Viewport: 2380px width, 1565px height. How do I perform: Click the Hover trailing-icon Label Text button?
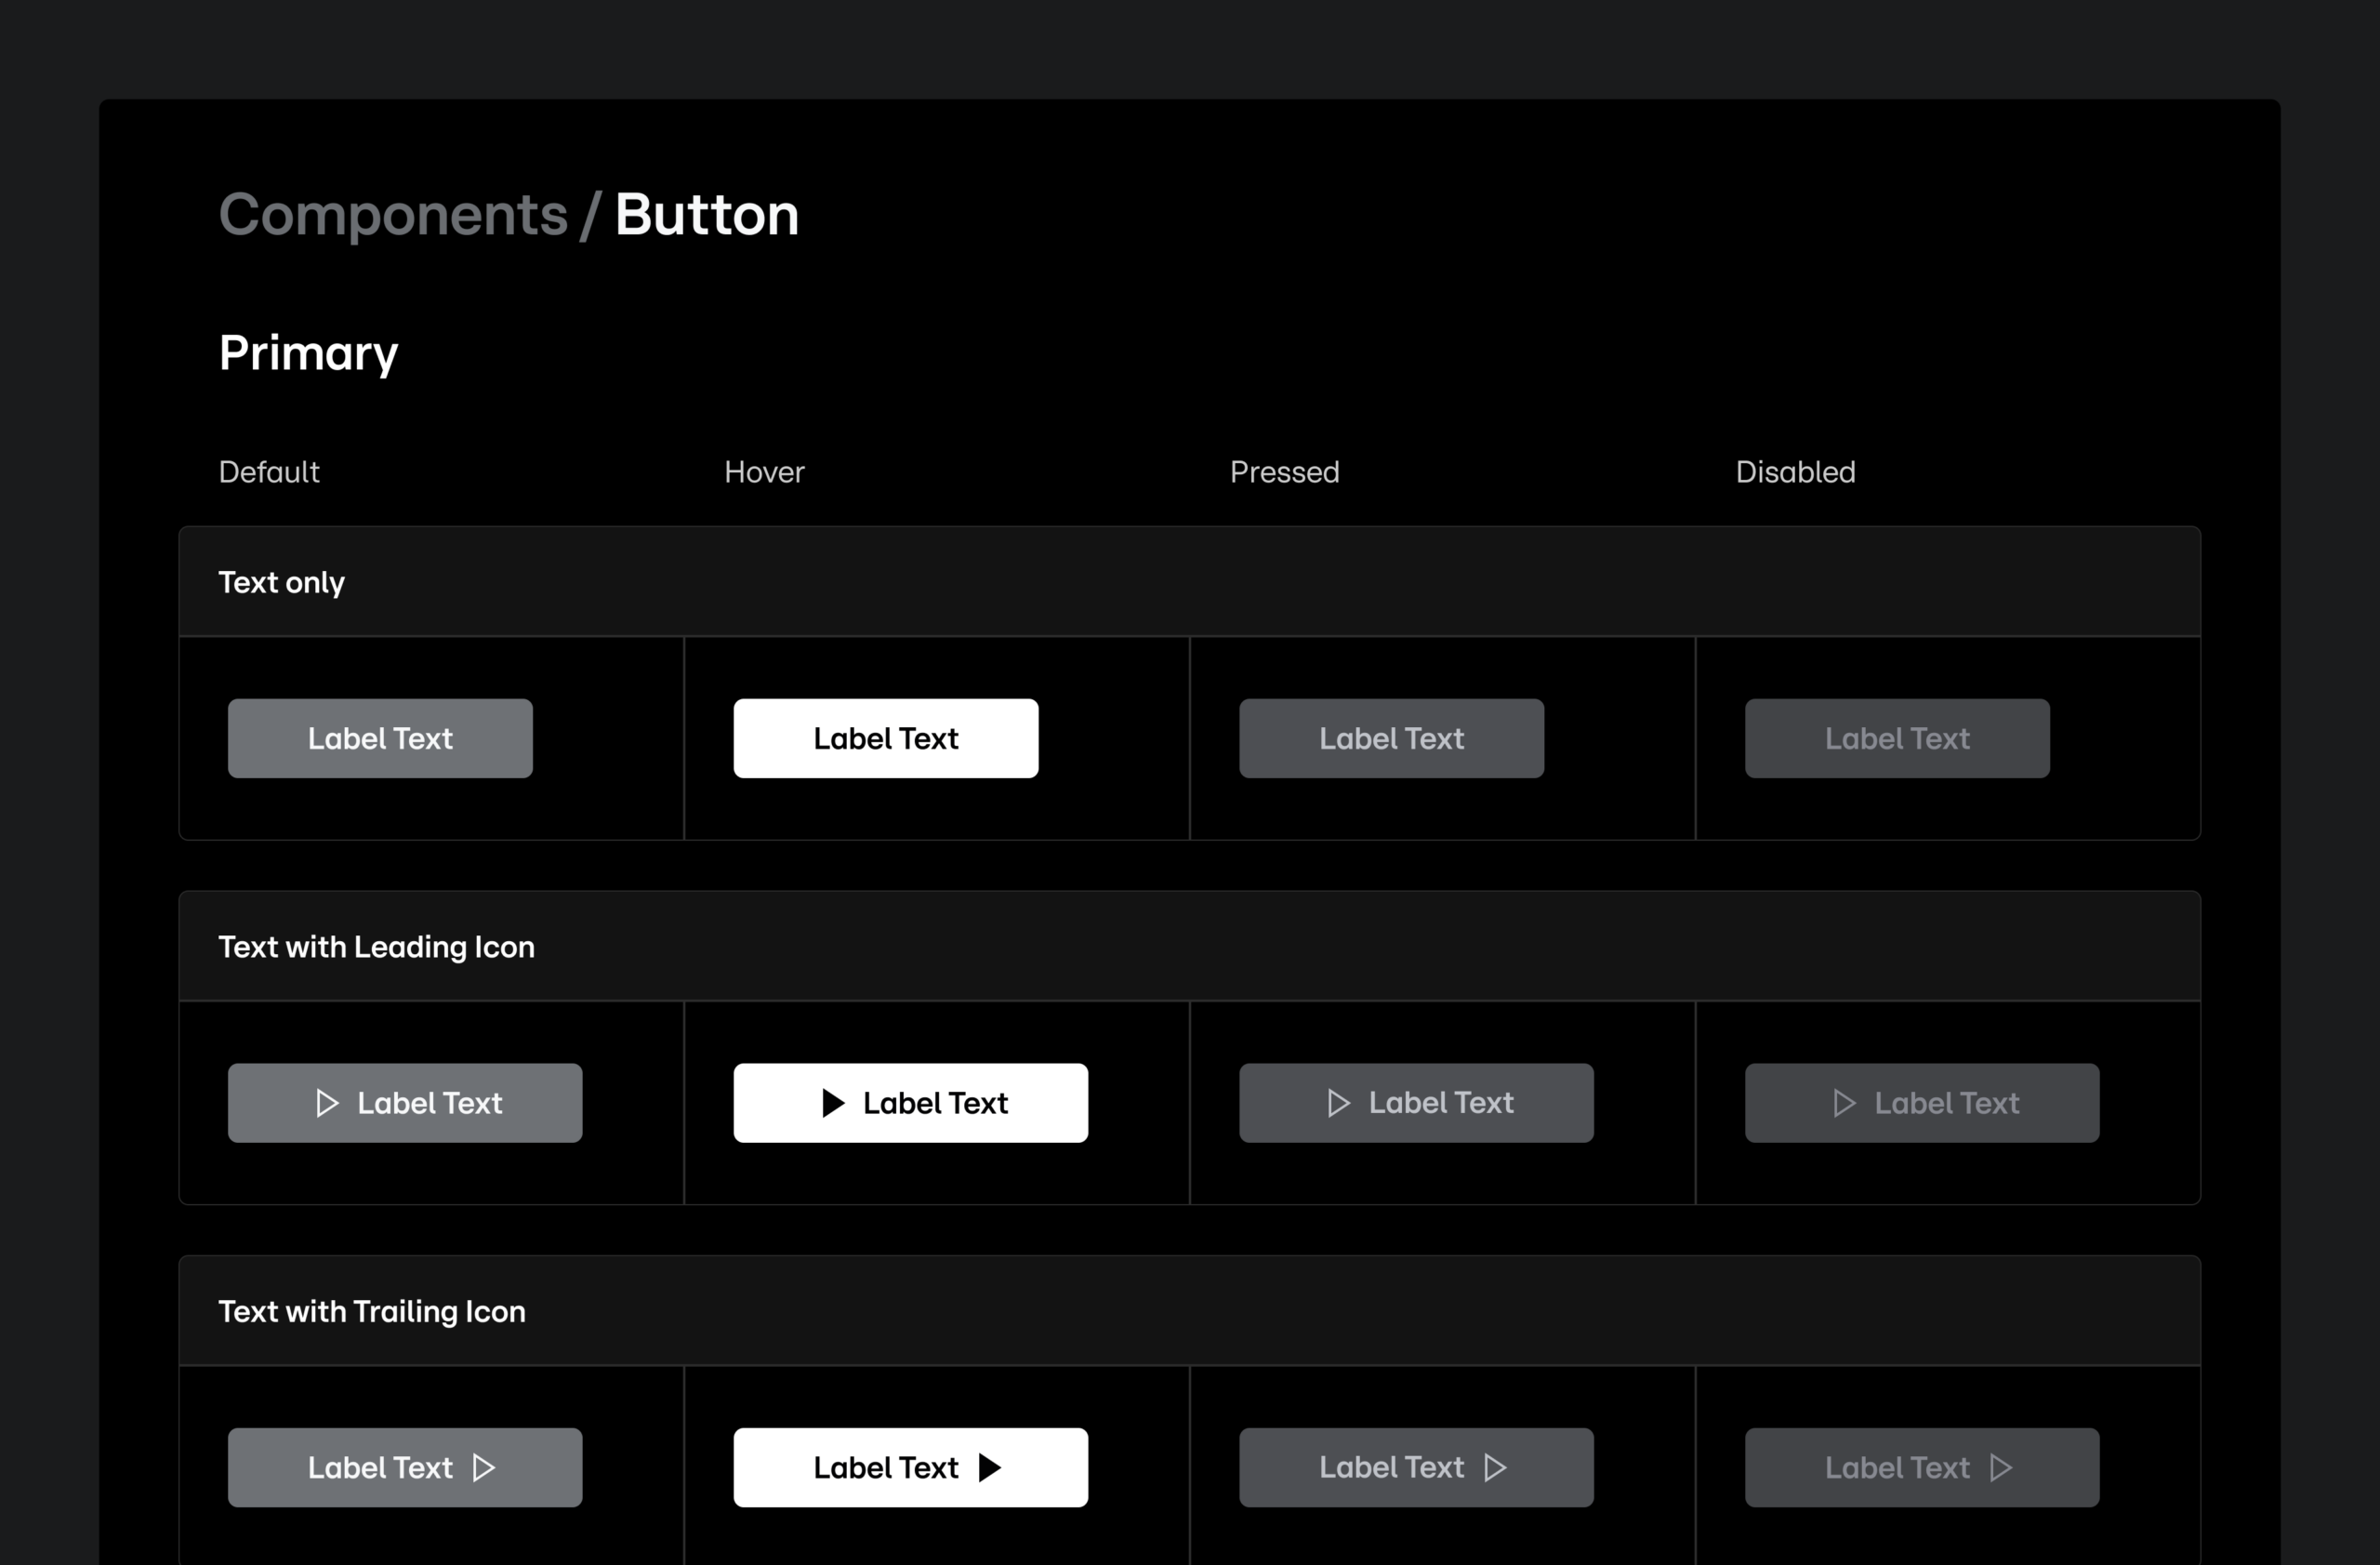(911, 1467)
